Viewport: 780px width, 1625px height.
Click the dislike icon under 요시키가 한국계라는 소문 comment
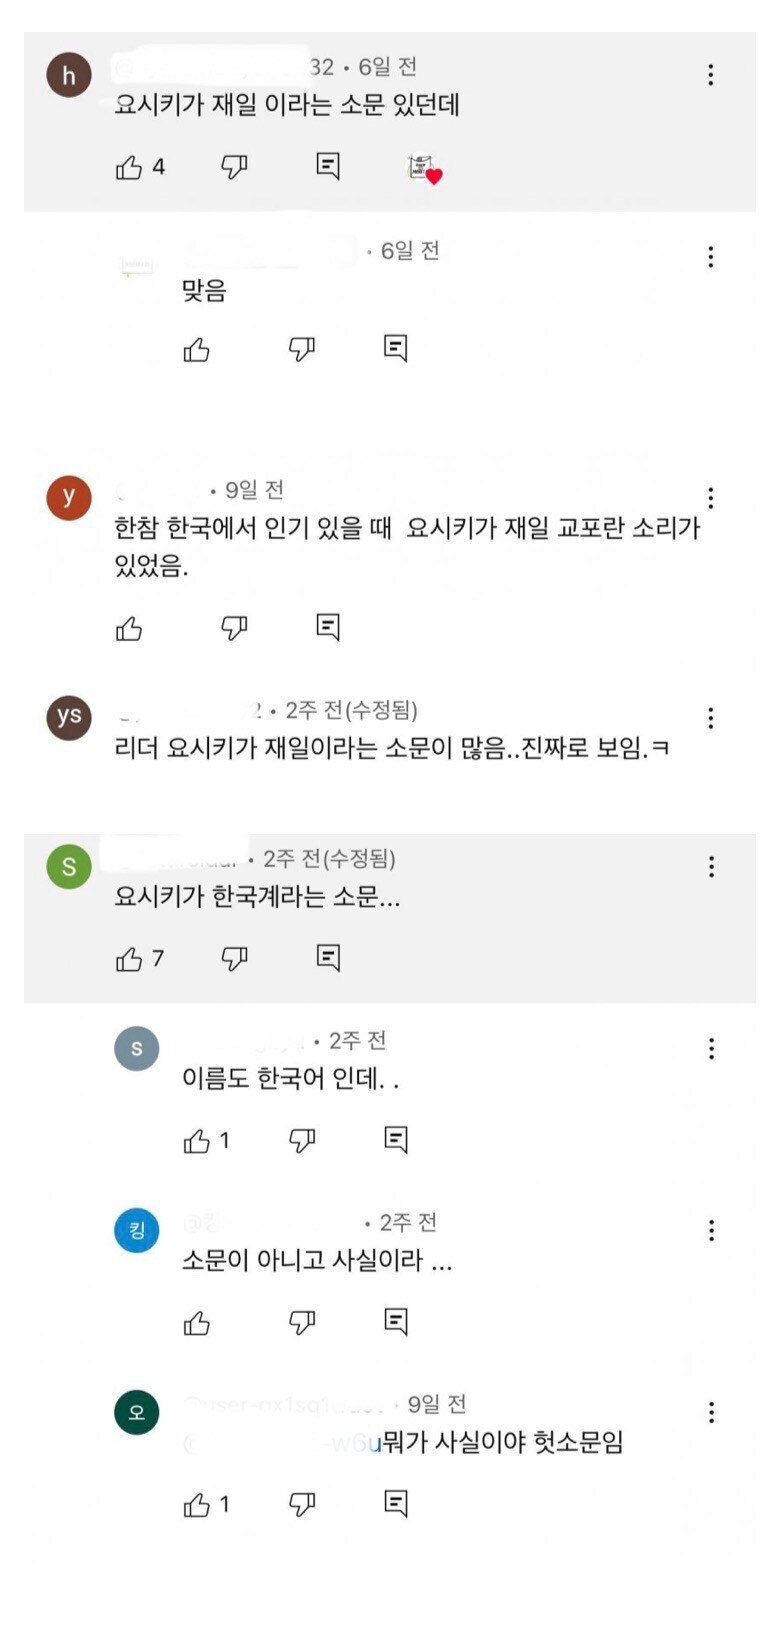coord(232,957)
